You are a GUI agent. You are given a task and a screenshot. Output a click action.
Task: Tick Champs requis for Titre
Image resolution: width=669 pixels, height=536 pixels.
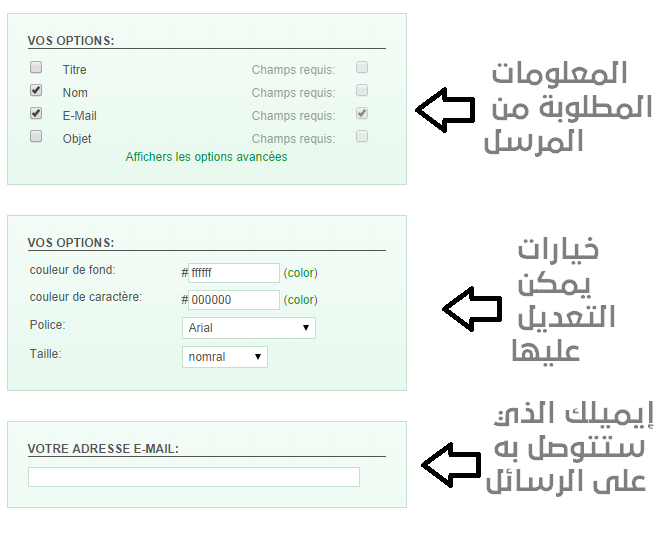coord(362,67)
